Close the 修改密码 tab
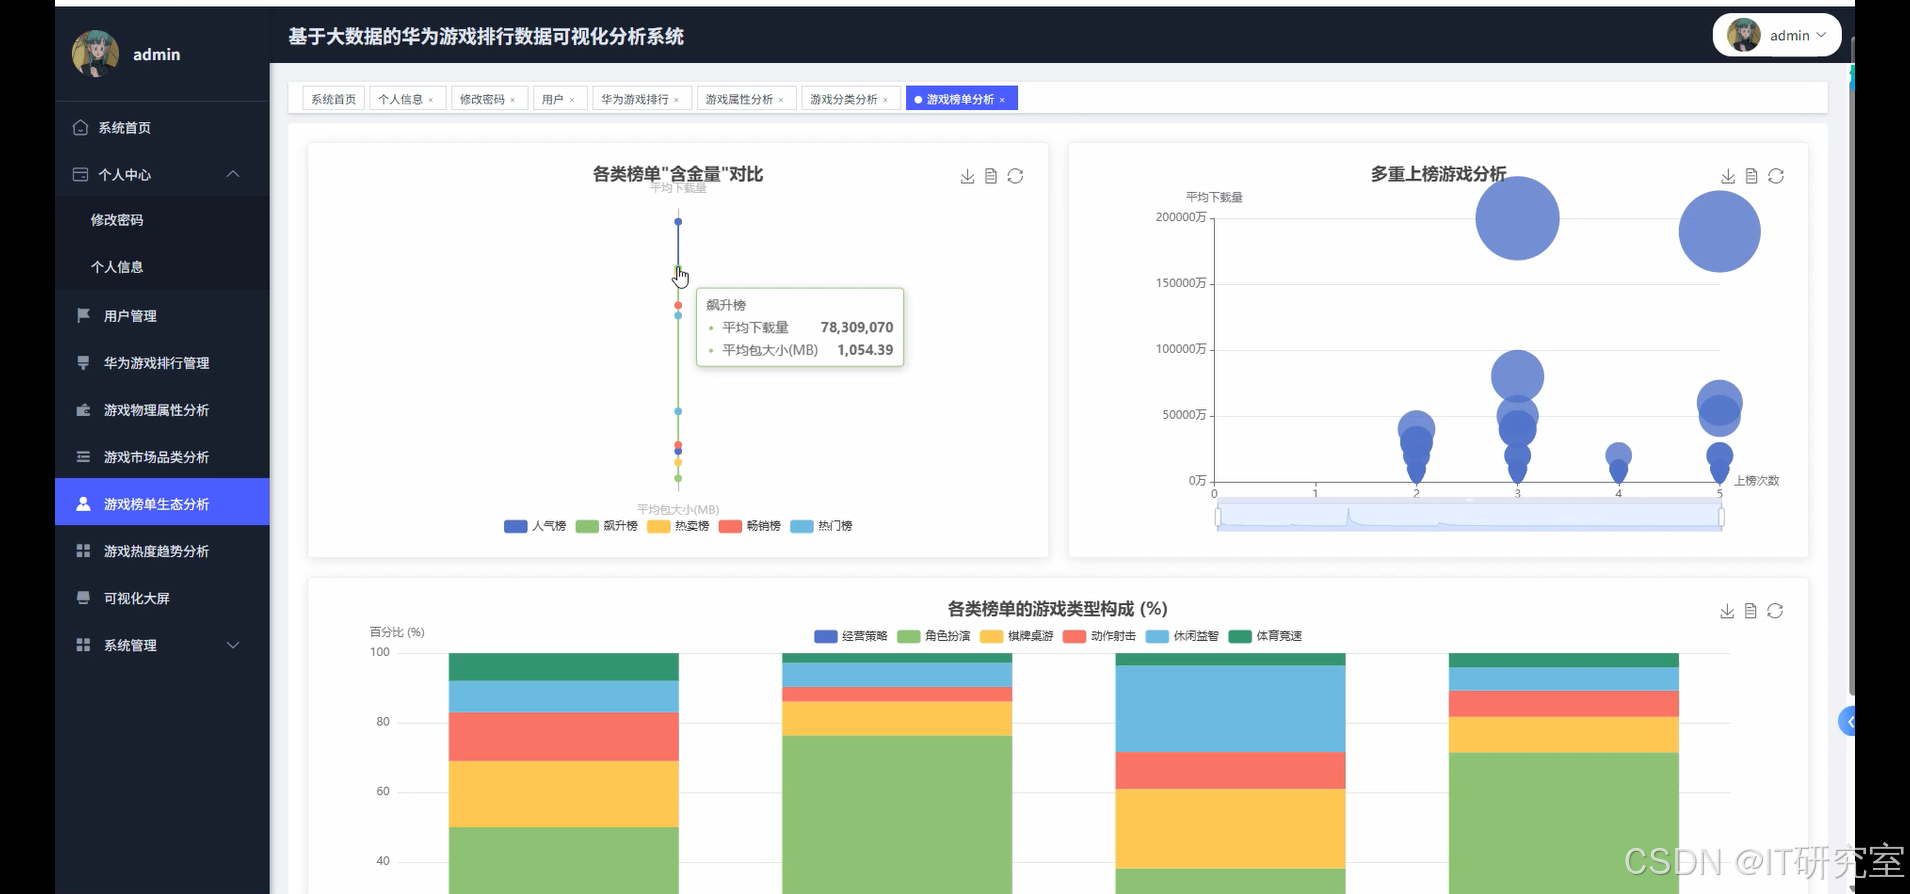This screenshot has height=894, width=1910. 513,100
